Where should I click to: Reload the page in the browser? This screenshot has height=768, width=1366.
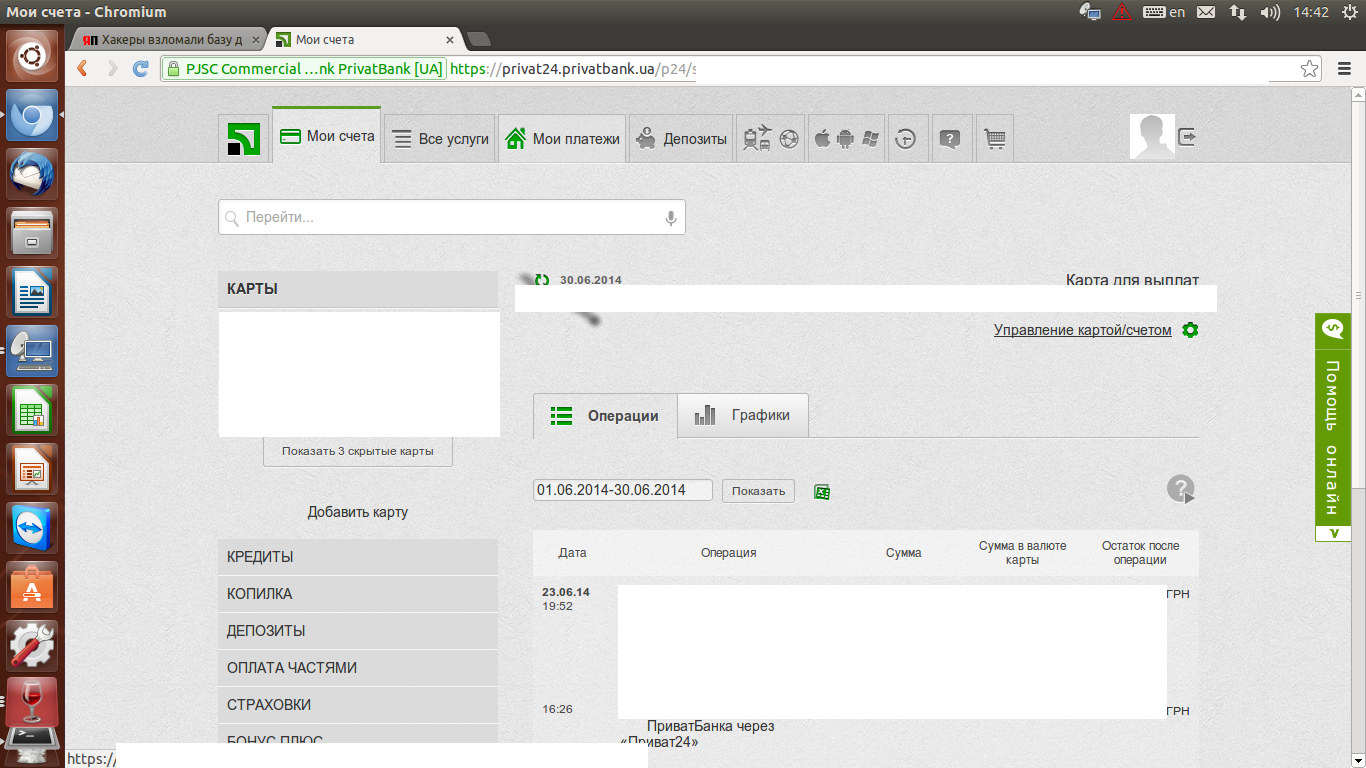141,69
